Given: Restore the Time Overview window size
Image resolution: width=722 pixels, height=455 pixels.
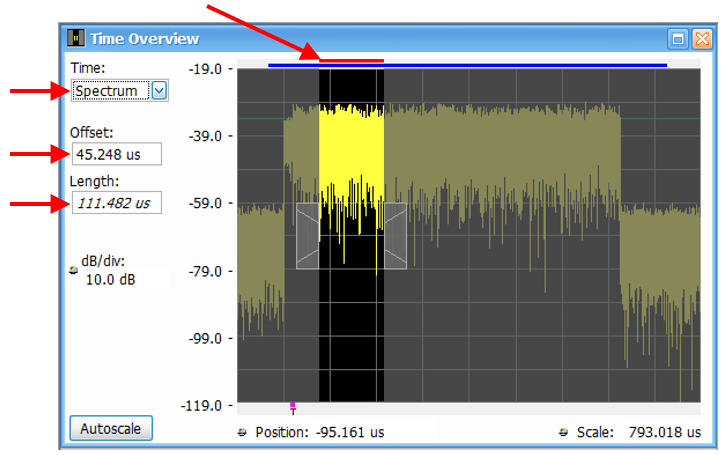Looking at the screenshot, I should click(x=678, y=39).
